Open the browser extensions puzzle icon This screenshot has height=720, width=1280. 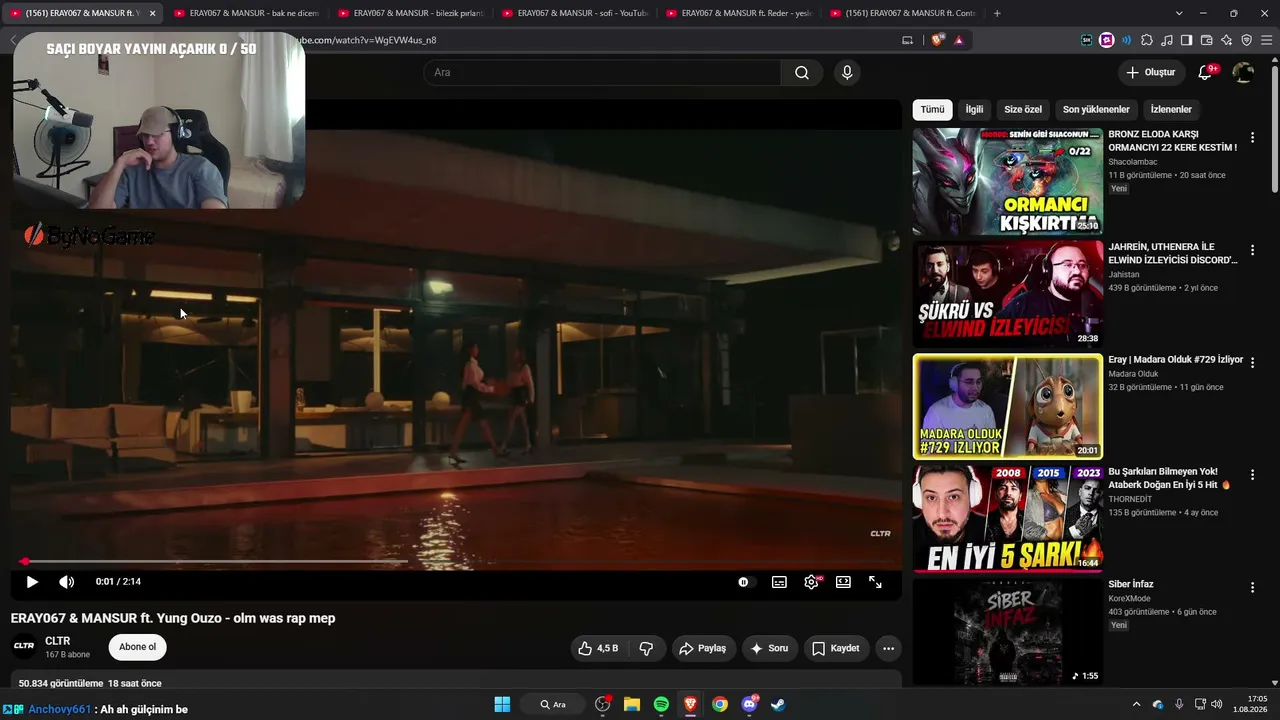tap(1147, 40)
